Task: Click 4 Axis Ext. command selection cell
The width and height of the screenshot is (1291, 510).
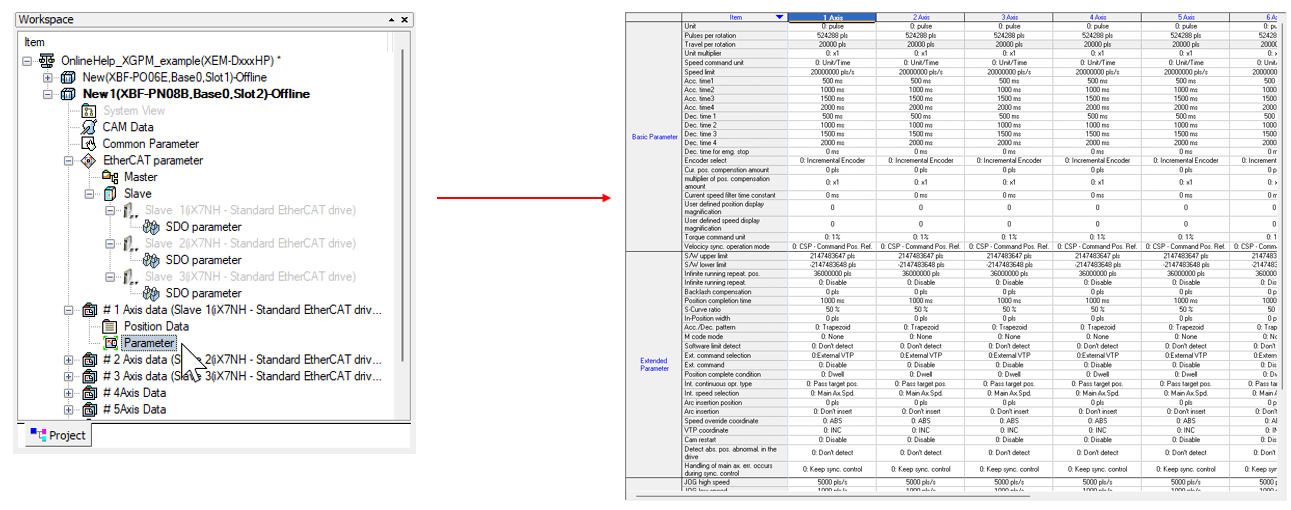Action: 1097,355
